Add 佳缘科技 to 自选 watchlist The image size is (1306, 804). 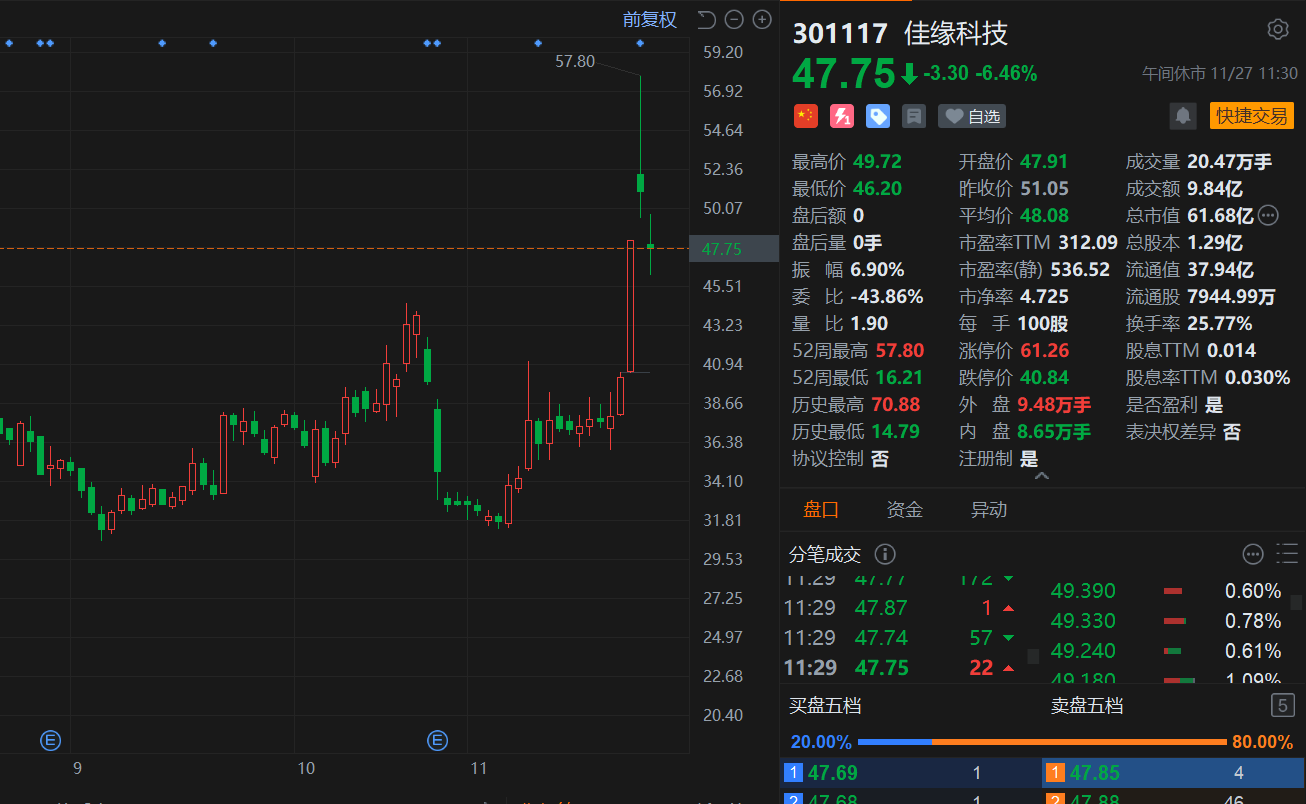972,116
